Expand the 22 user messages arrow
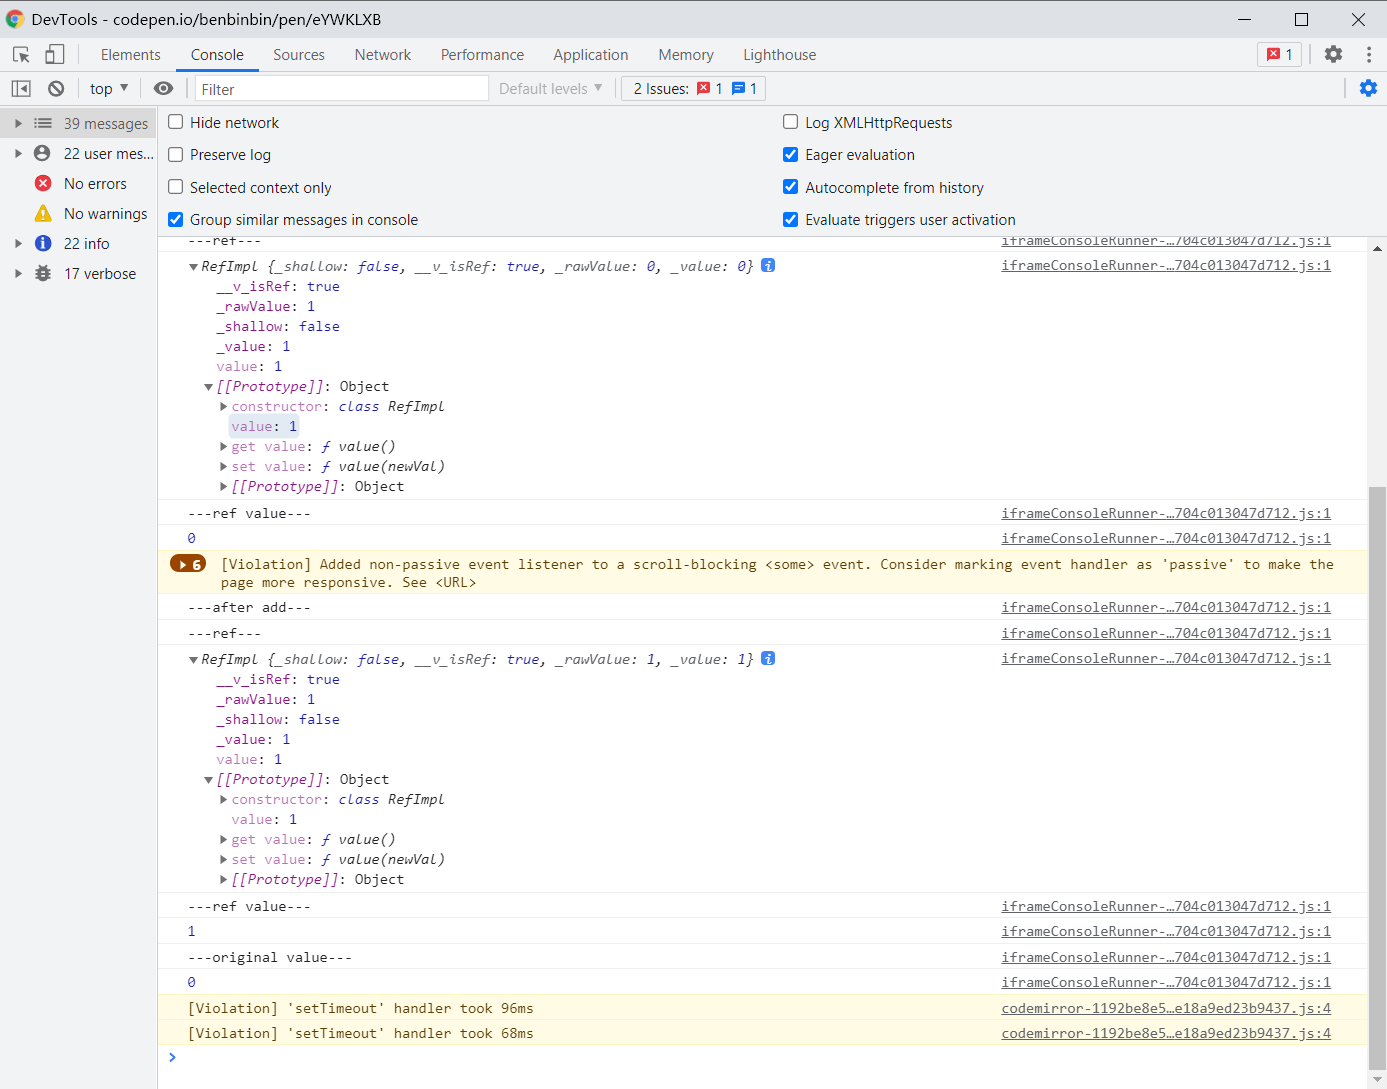 click(18, 154)
